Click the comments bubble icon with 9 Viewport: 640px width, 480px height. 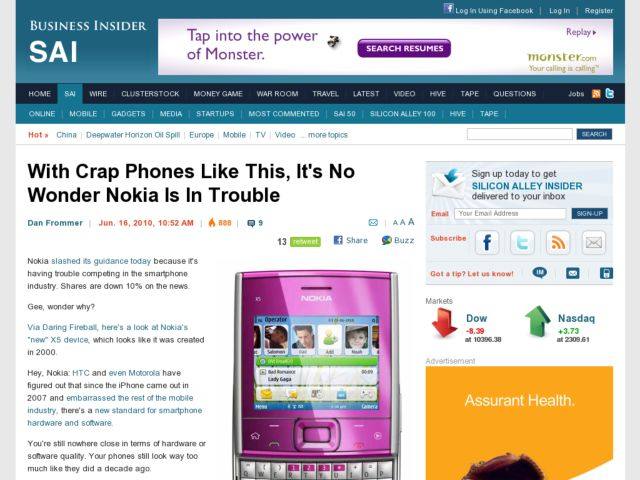click(251, 223)
